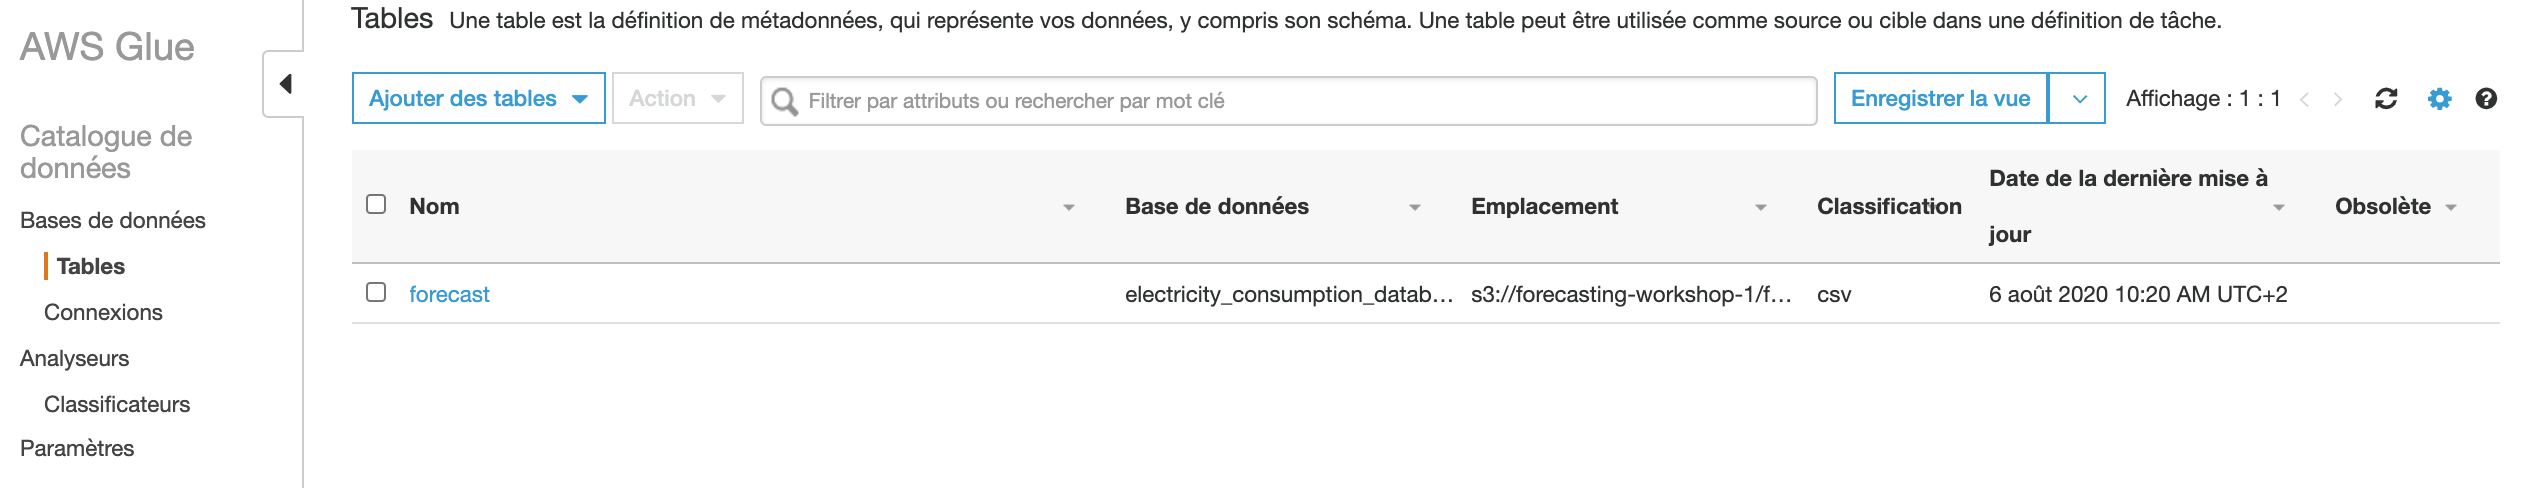Click the refresh tables icon

point(2386,99)
